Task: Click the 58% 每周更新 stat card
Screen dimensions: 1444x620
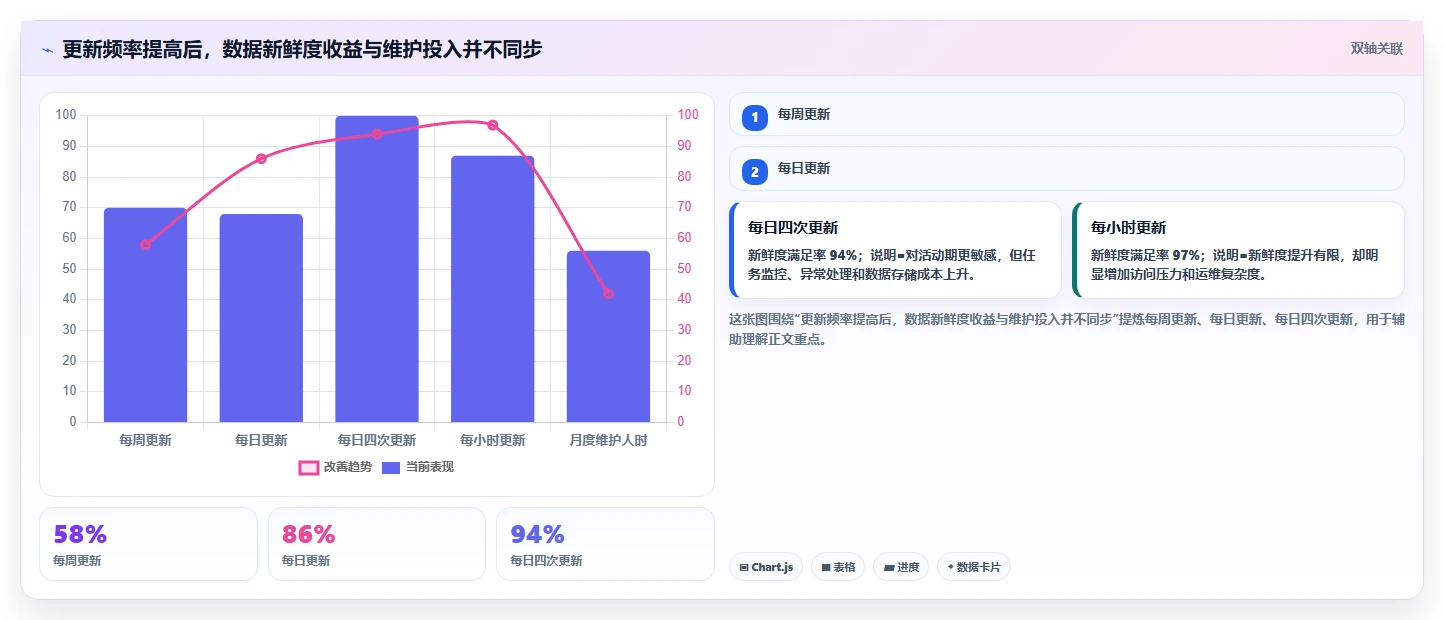Action: pos(148,544)
